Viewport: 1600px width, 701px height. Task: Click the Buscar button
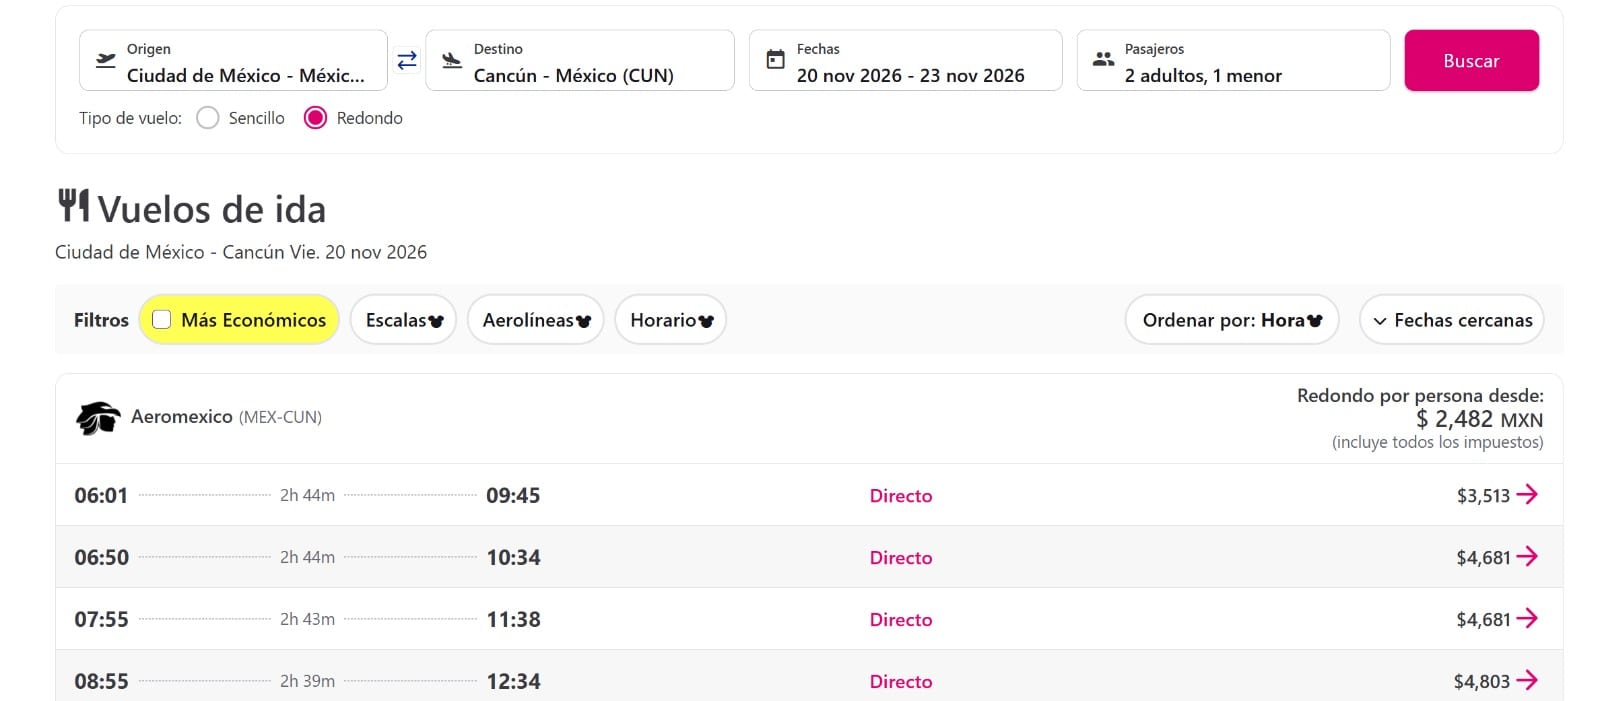1471,61
